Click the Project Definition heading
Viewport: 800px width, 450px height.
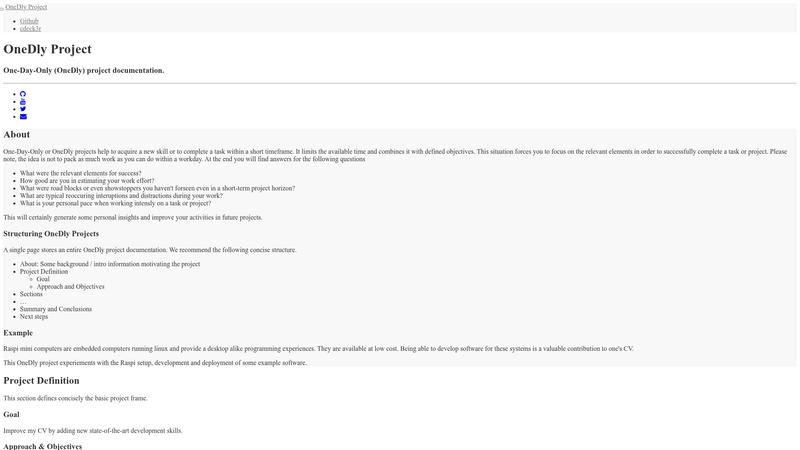coord(41,381)
